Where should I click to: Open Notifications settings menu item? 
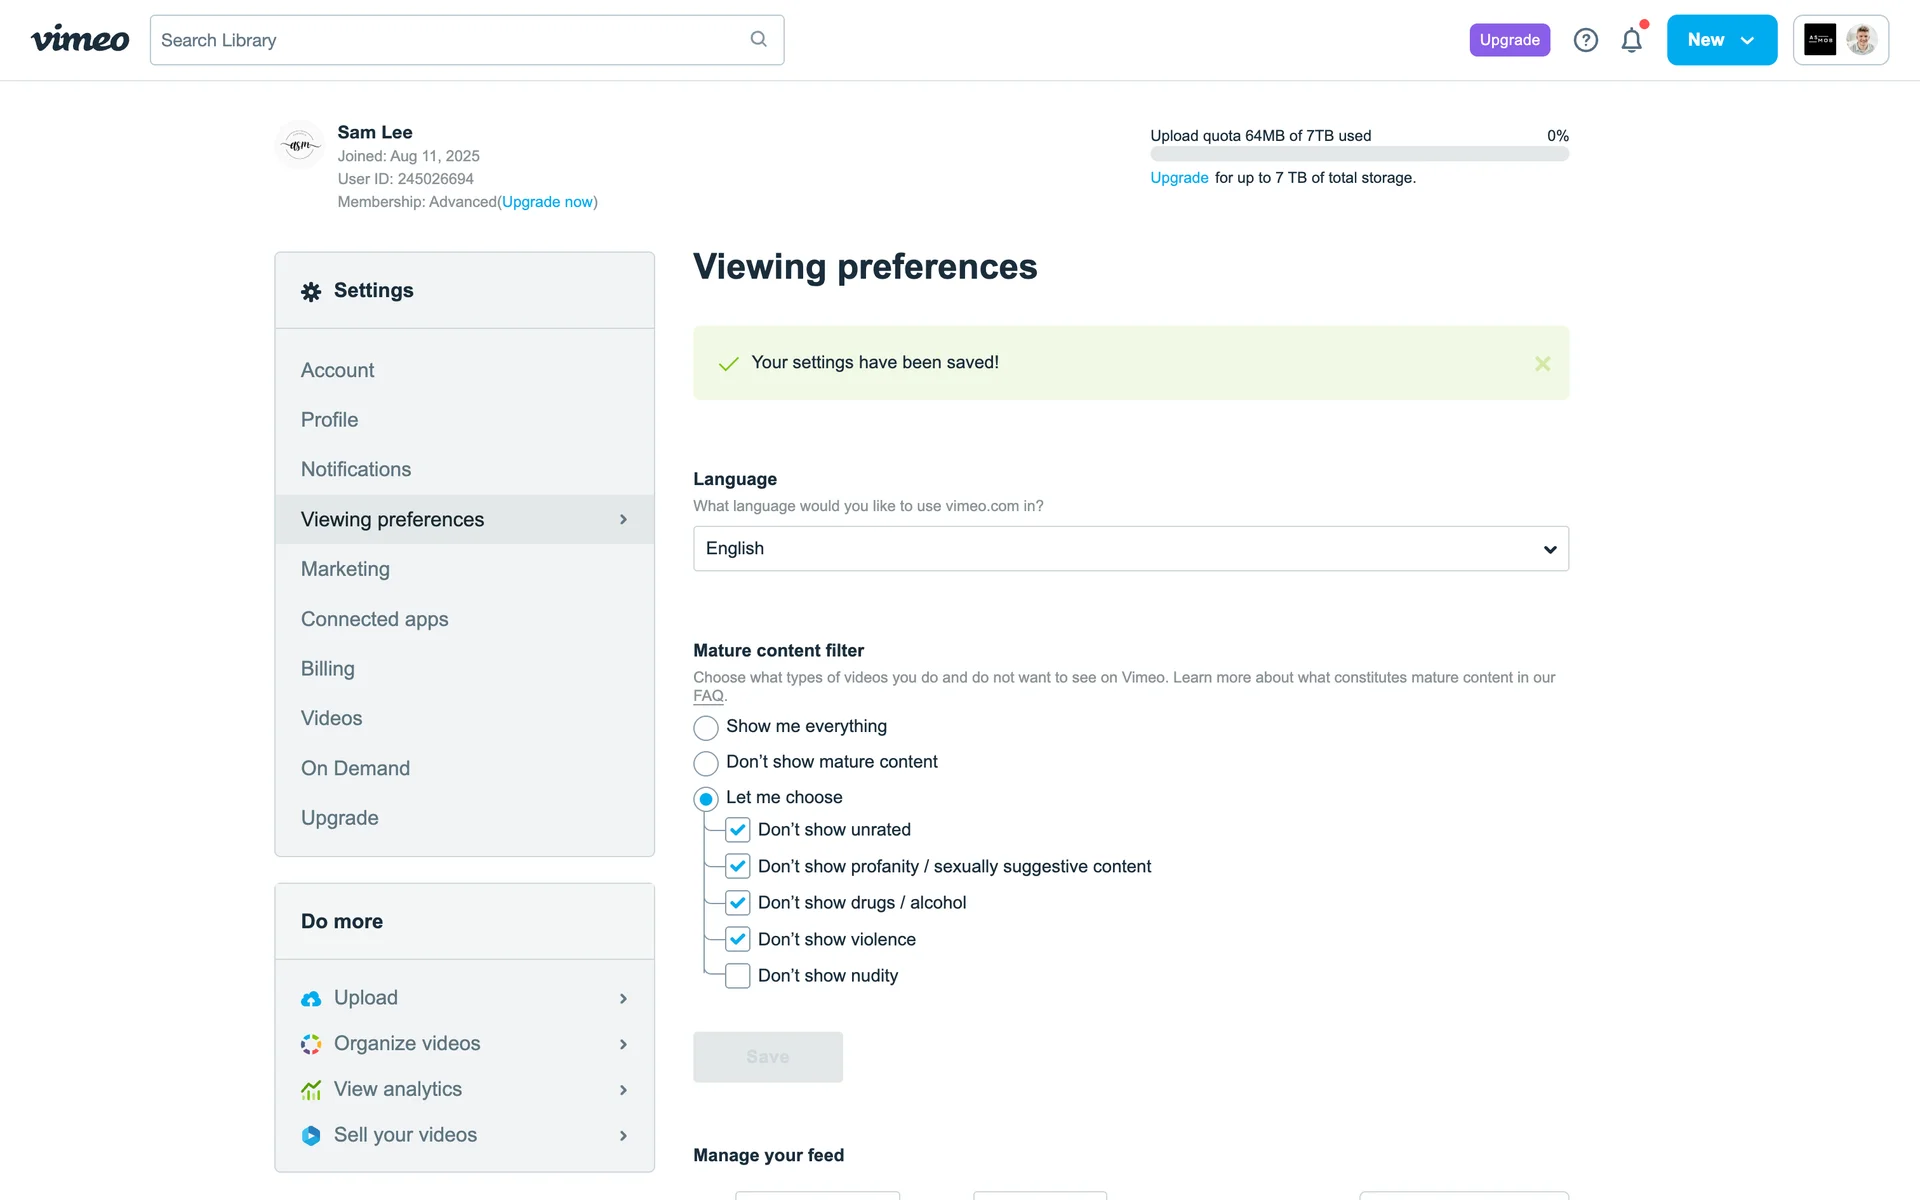click(x=356, y=469)
